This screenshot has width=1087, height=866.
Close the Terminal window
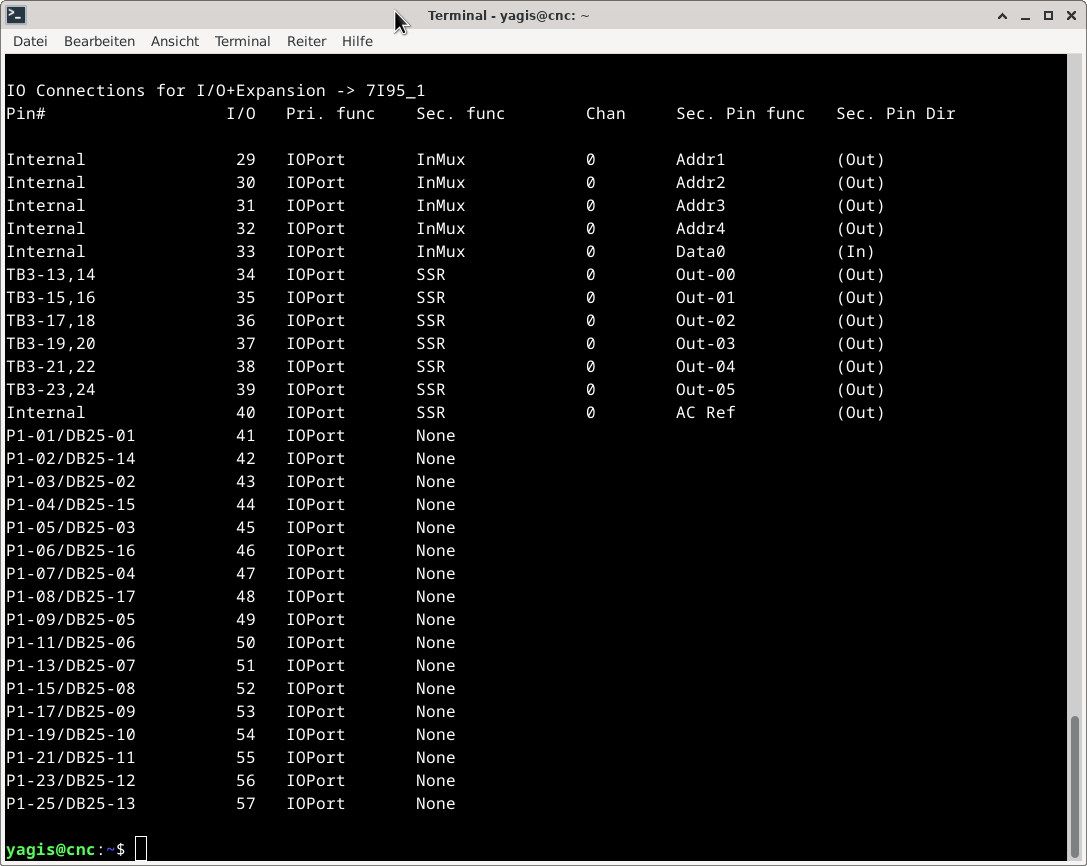[x=1071, y=15]
